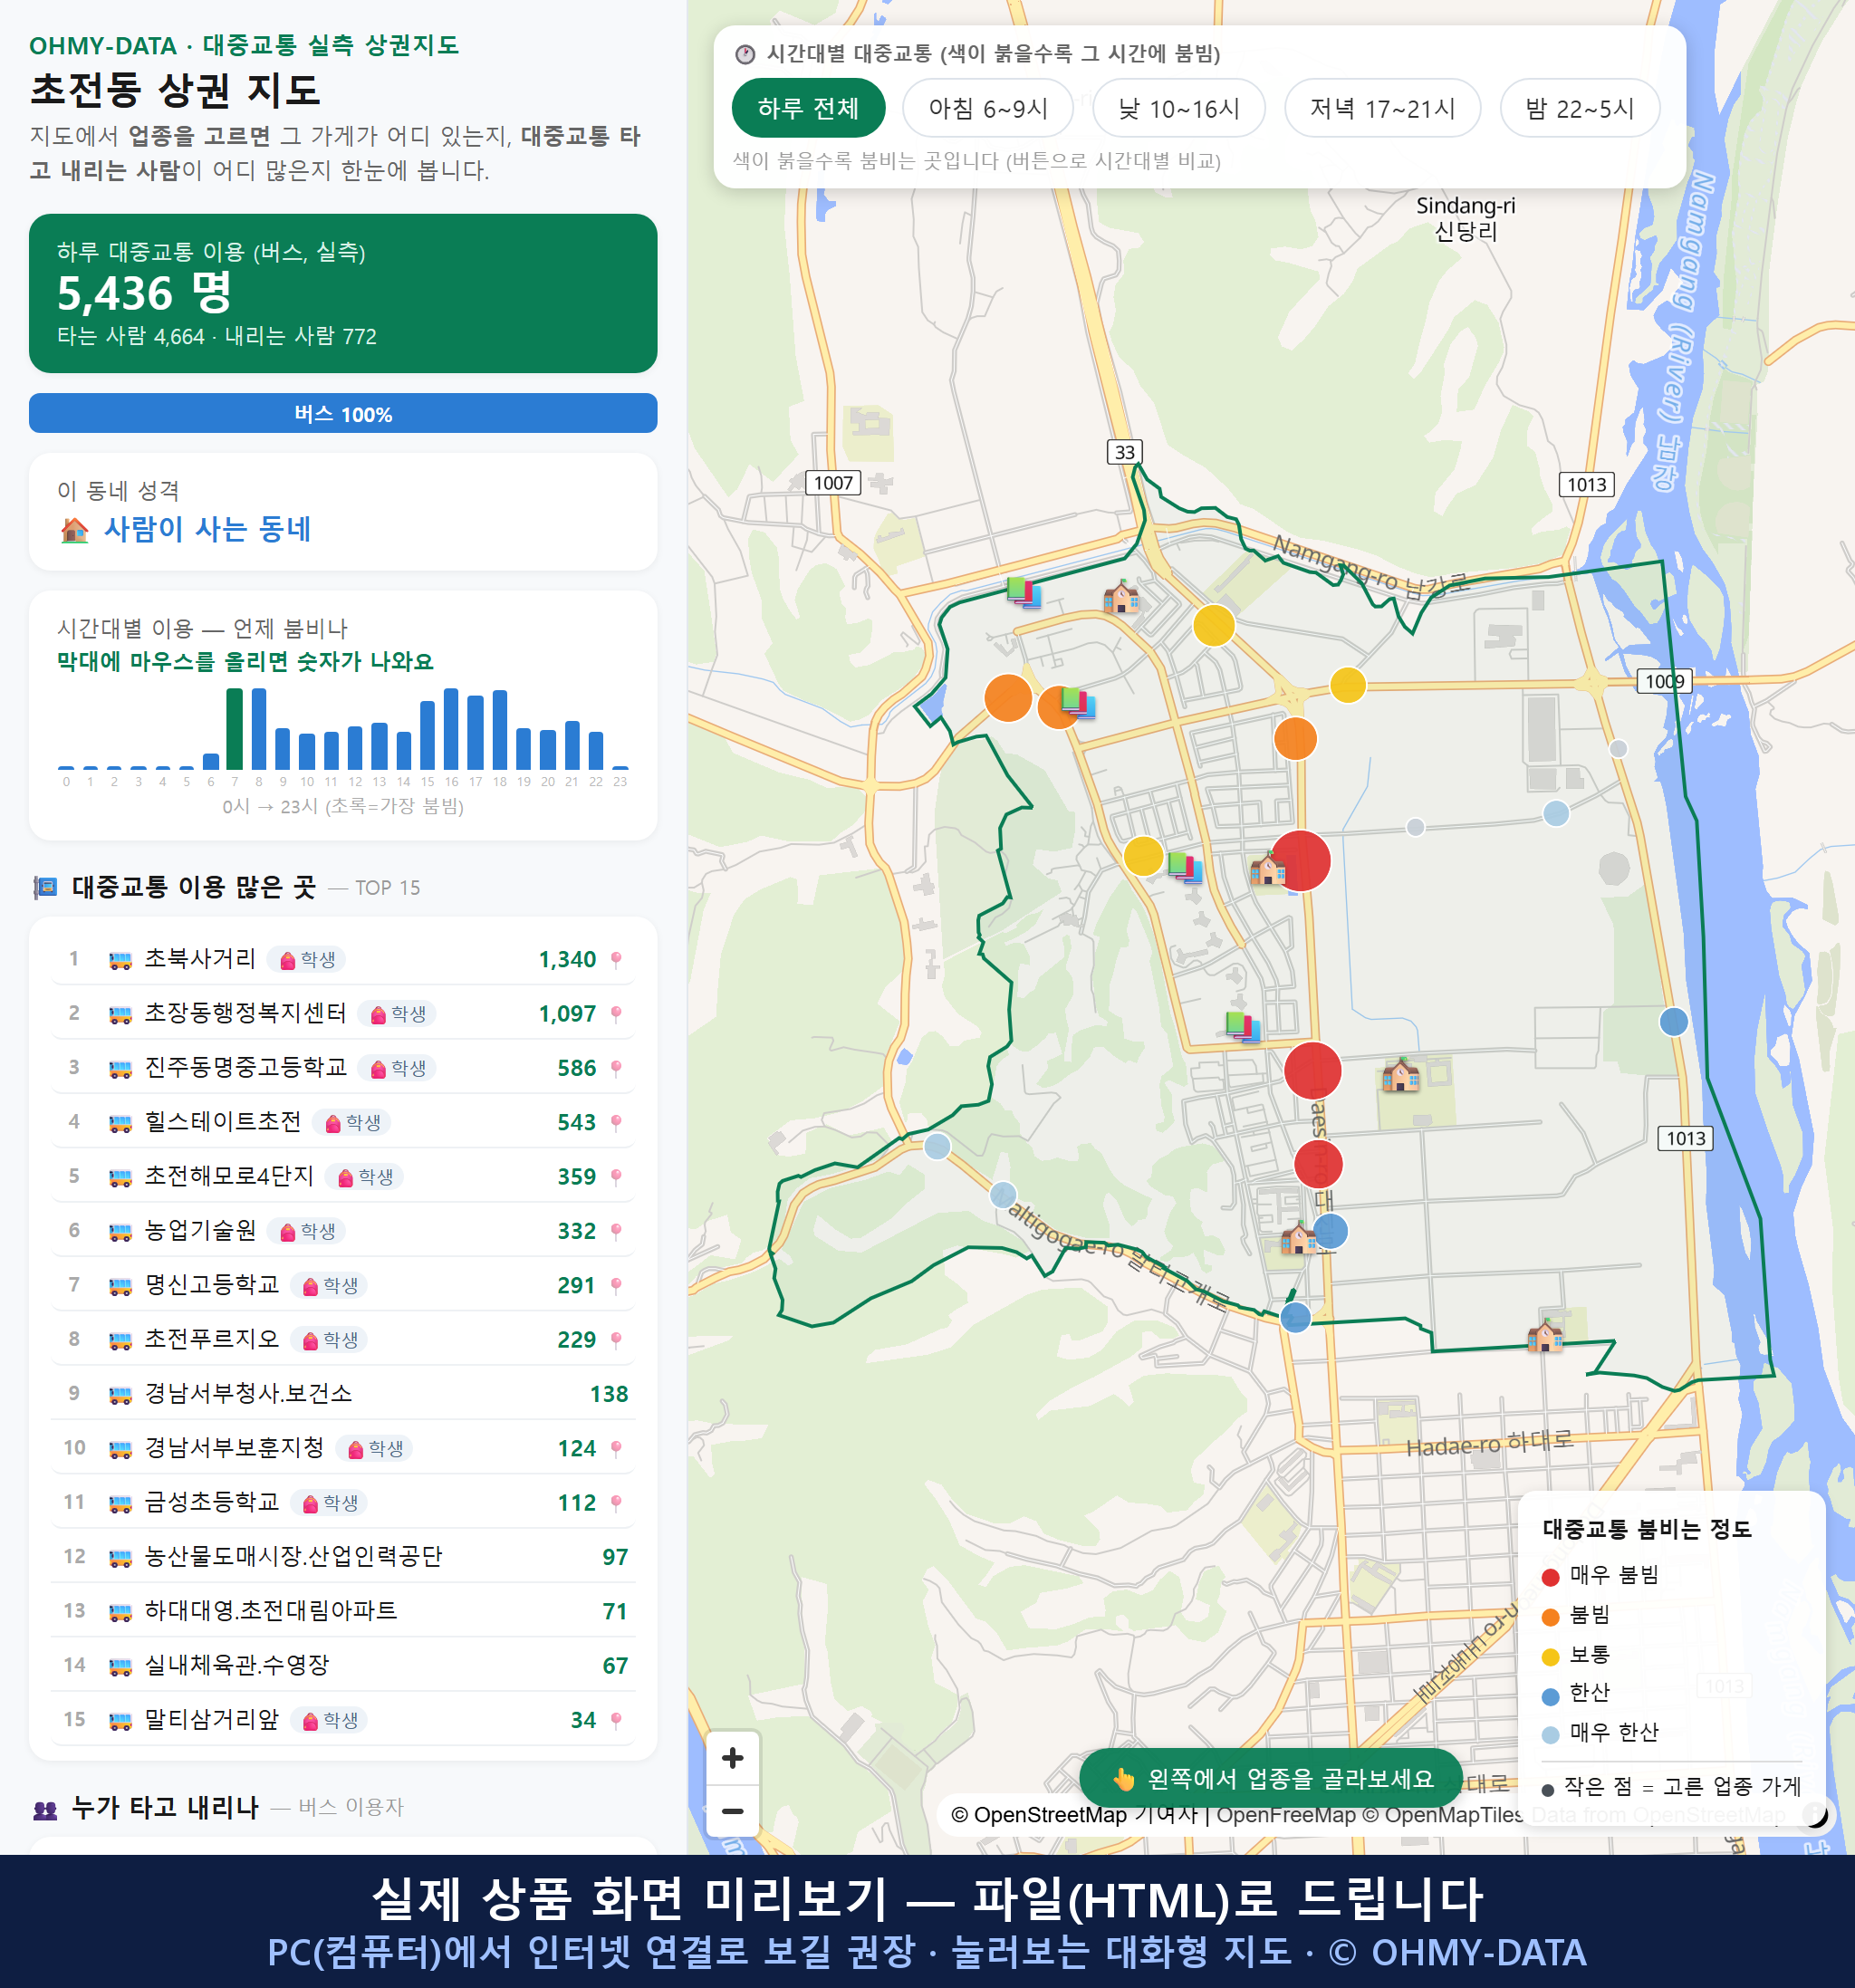
Task: Click the large red circle overlapped by a school marker
Action: coord(1300,861)
